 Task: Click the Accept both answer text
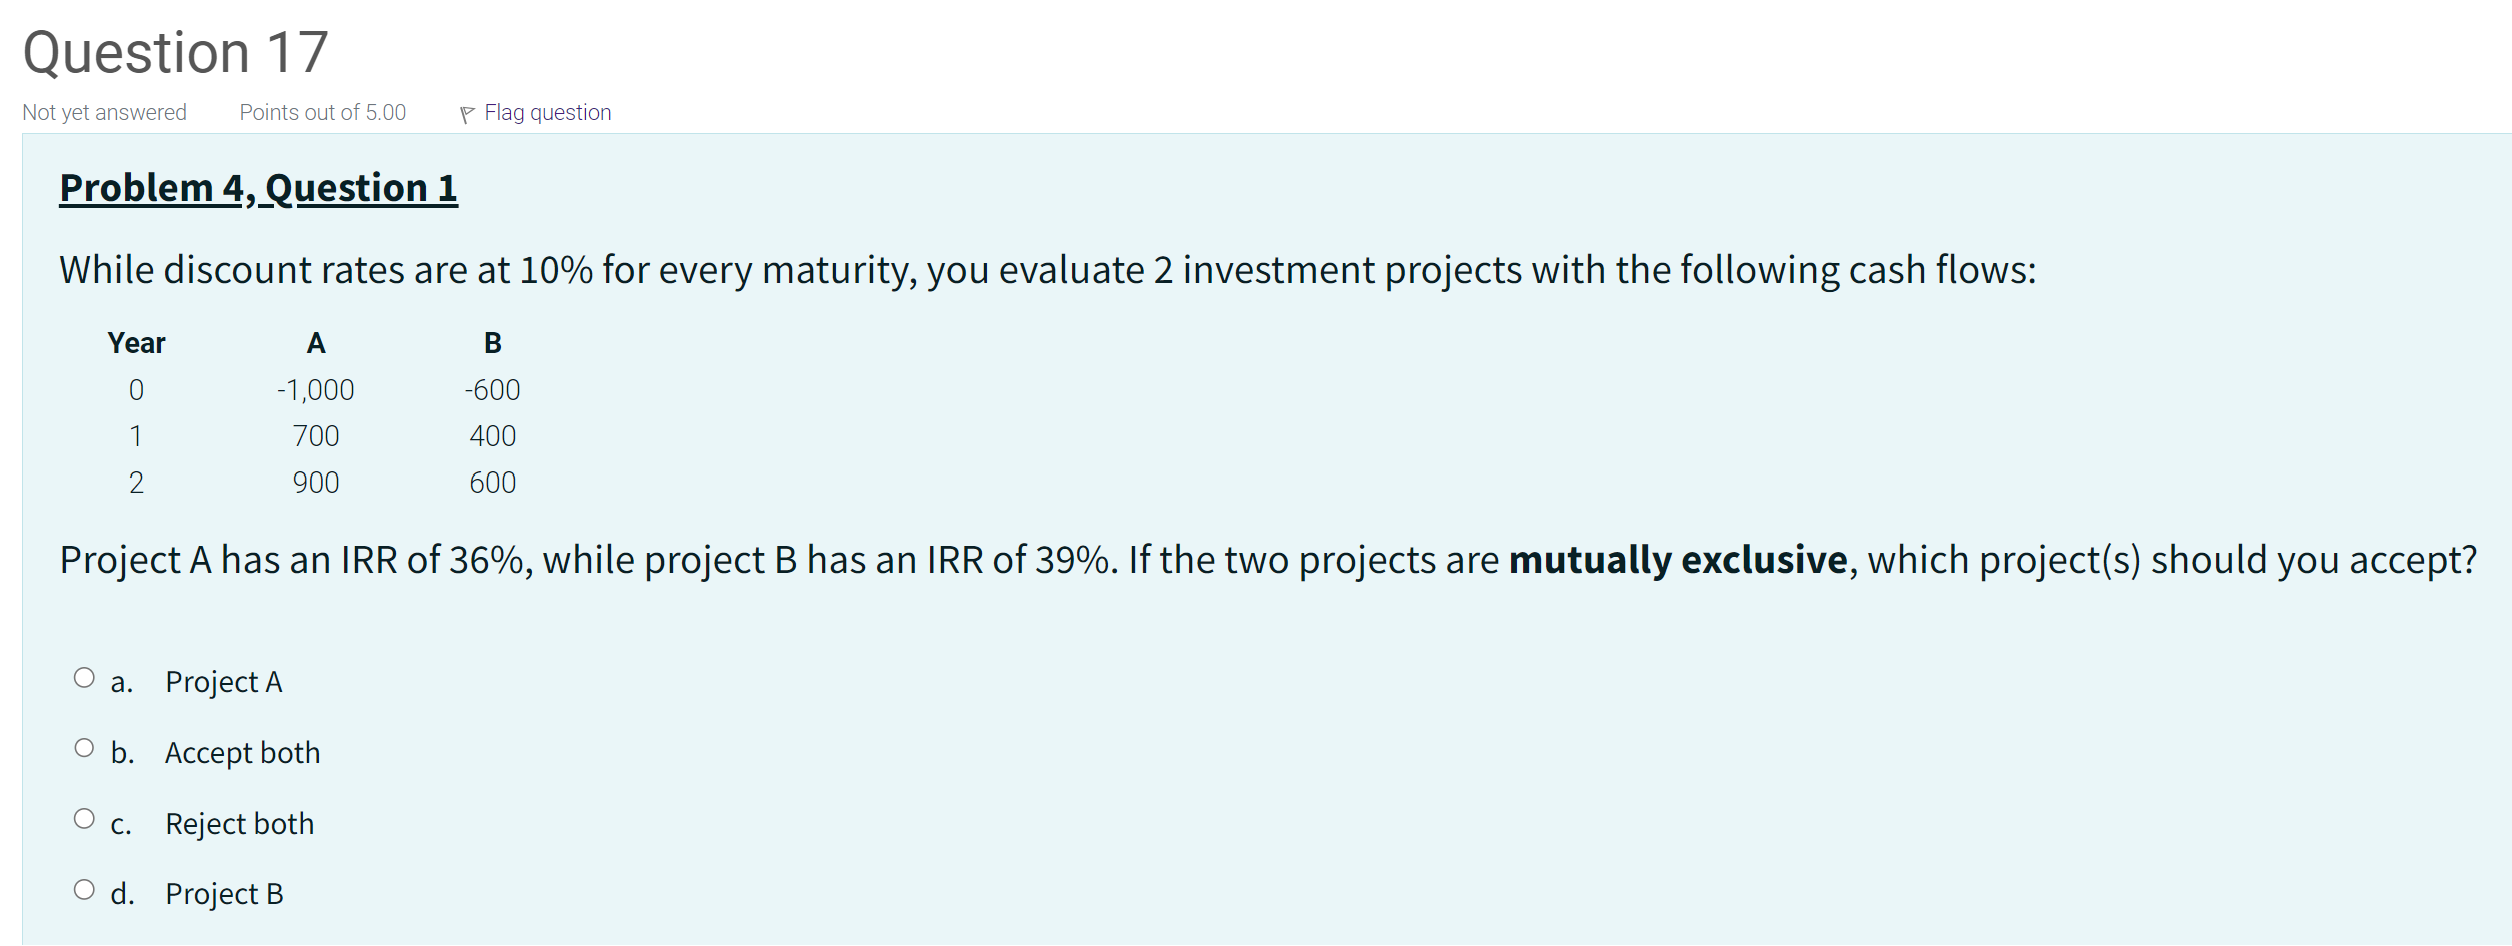tap(242, 751)
